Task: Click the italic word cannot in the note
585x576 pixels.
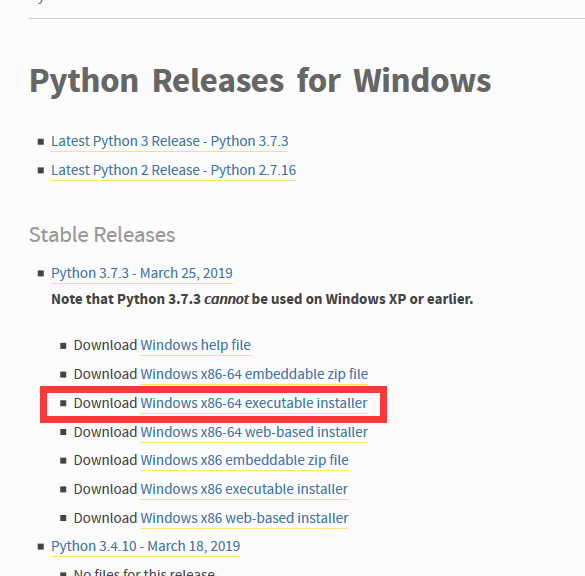Action: pos(226,299)
